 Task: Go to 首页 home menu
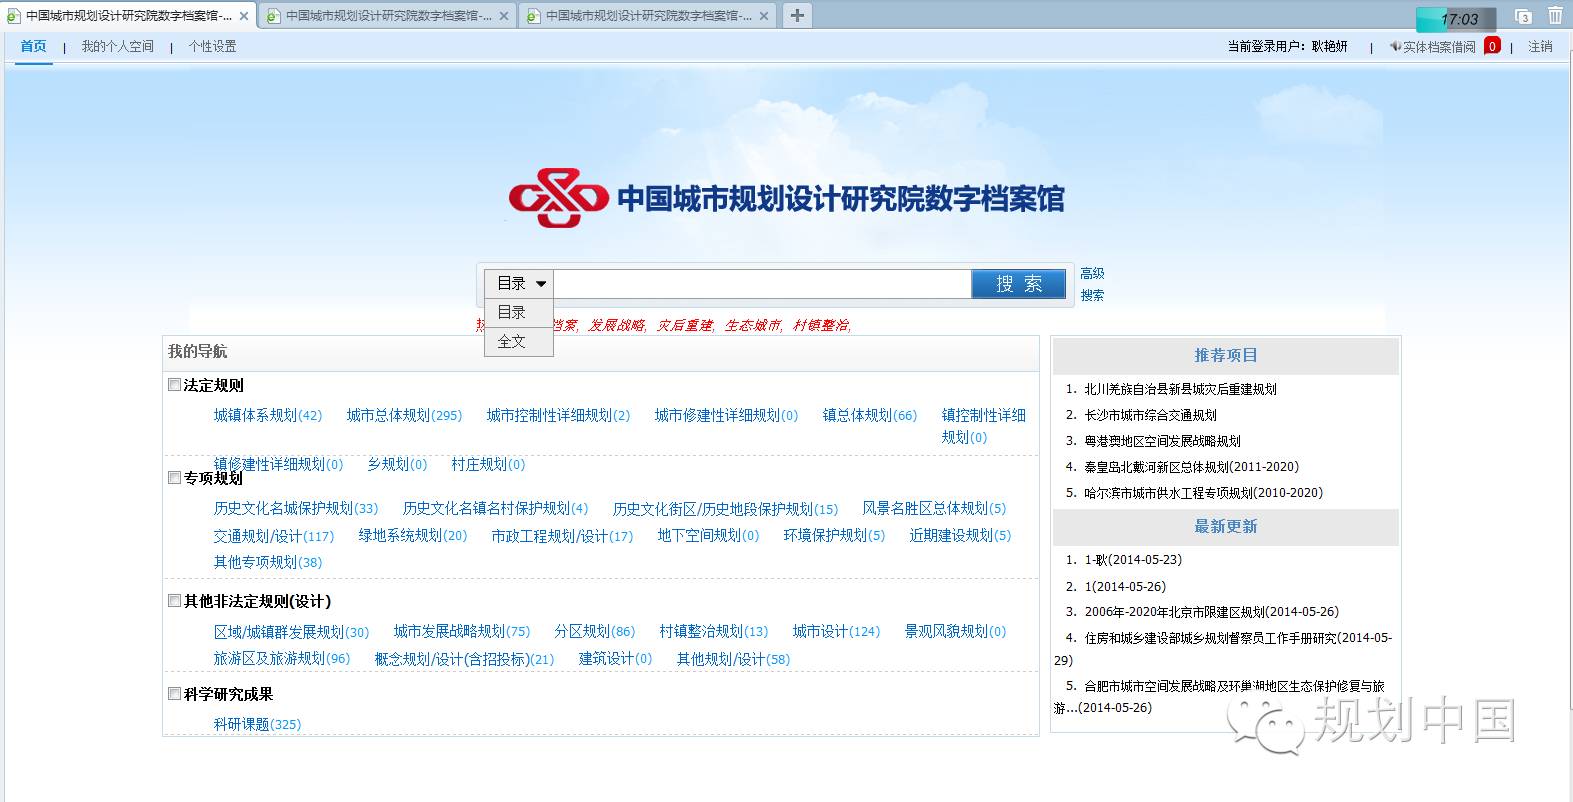click(33, 46)
